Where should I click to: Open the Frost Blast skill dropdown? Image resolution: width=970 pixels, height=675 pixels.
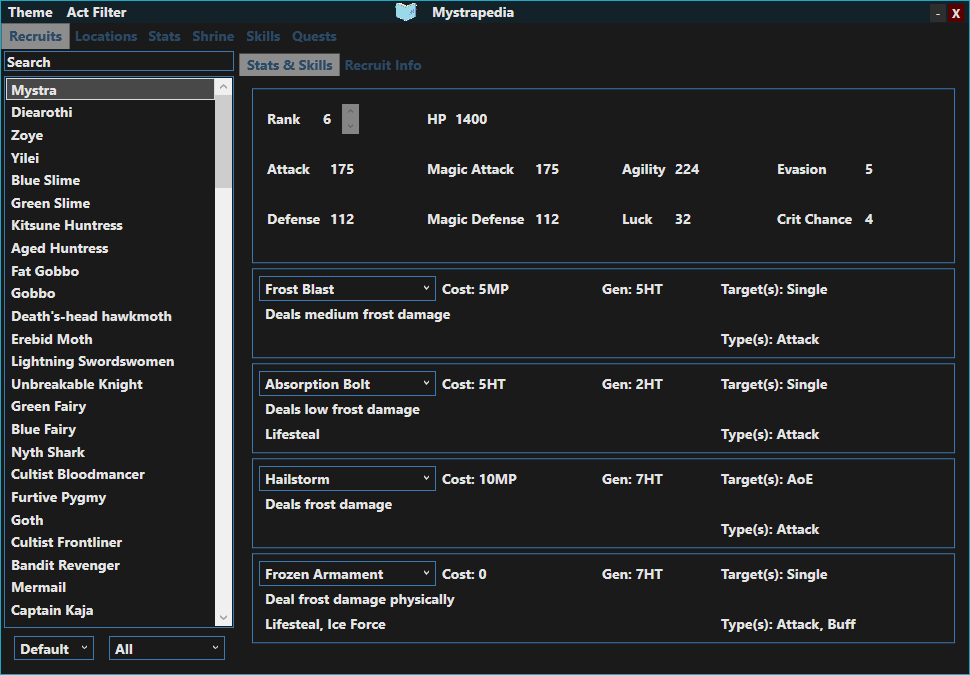click(x=347, y=289)
